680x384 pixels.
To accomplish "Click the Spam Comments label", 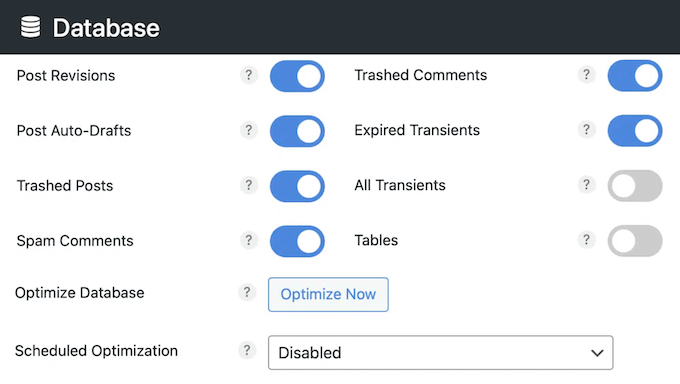I will 75,241.
